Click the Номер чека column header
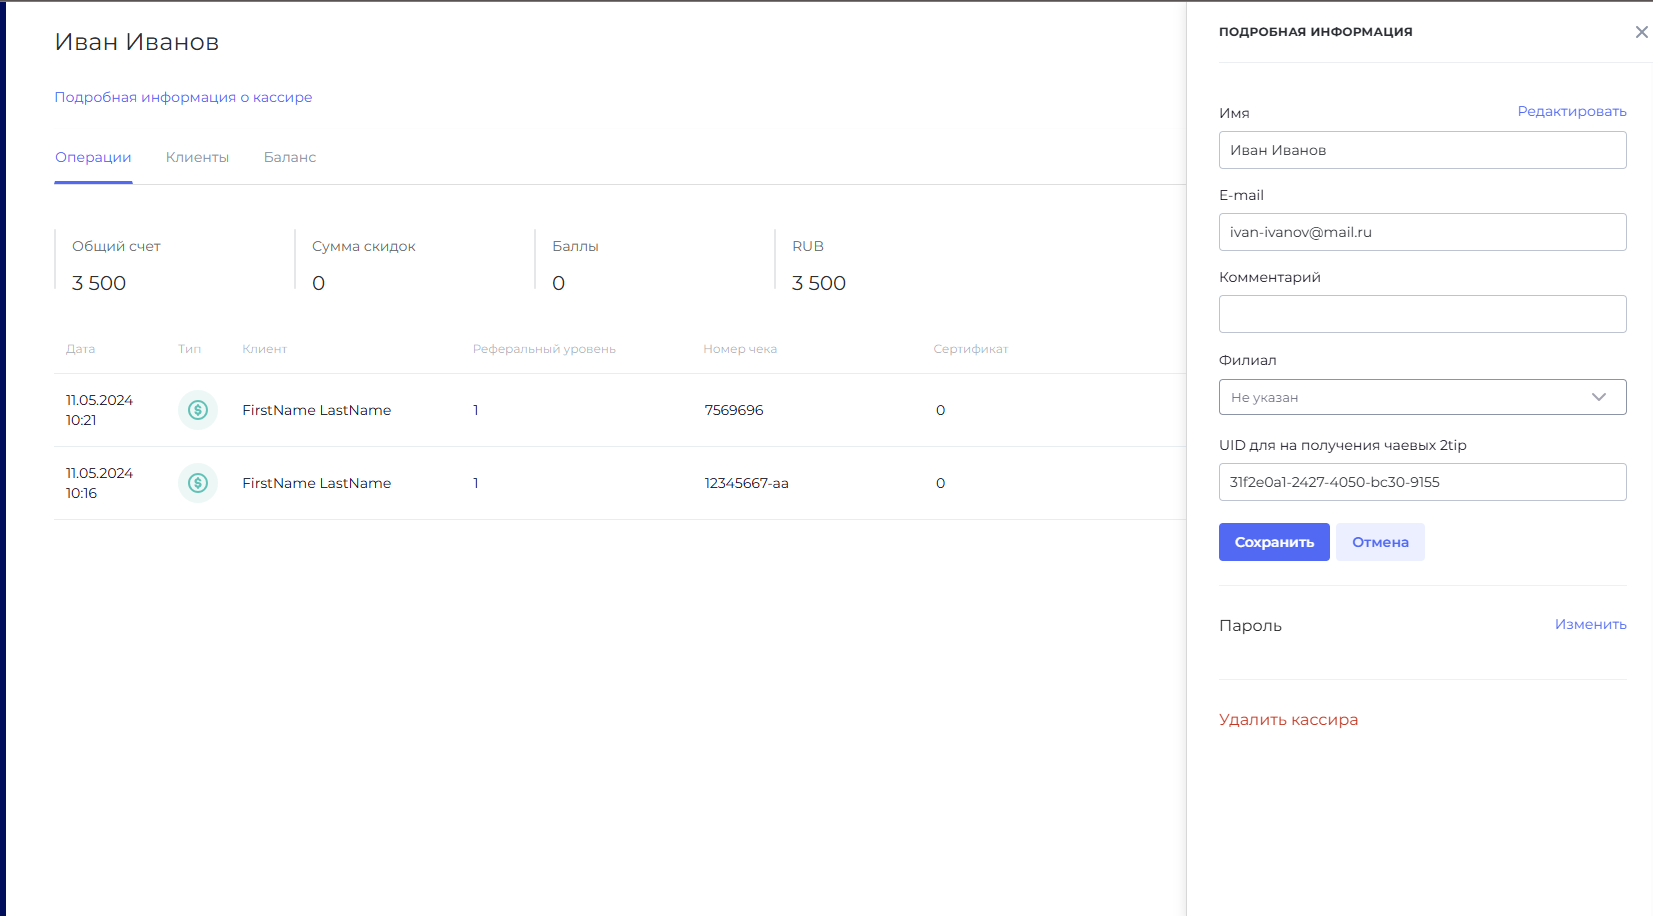 [740, 349]
